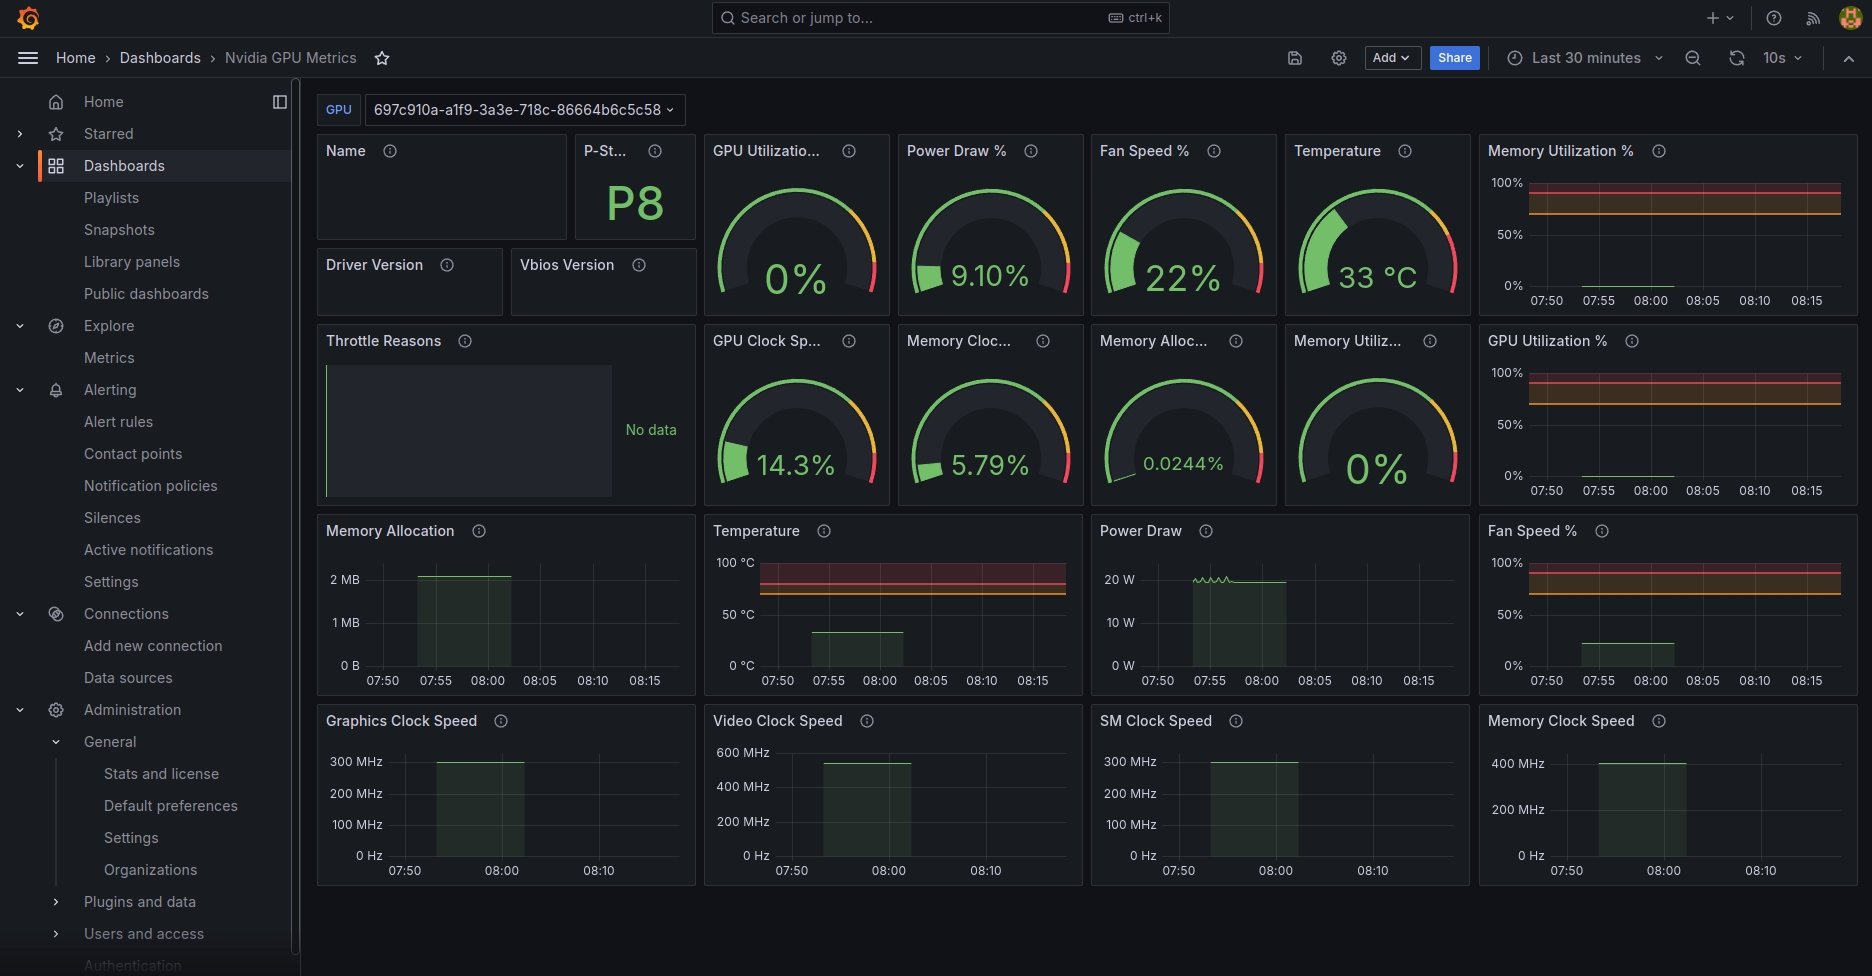
Task: Open the help question mark icon
Action: click(1773, 18)
